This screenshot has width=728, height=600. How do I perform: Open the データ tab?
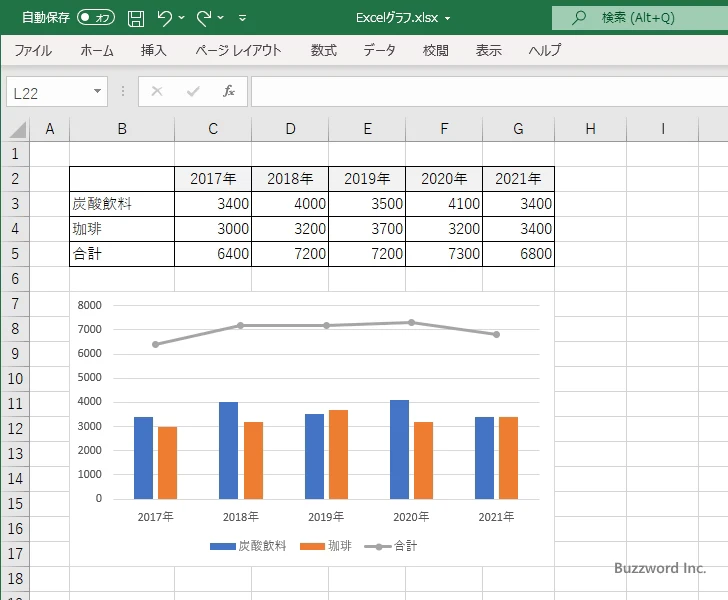pos(379,50)
